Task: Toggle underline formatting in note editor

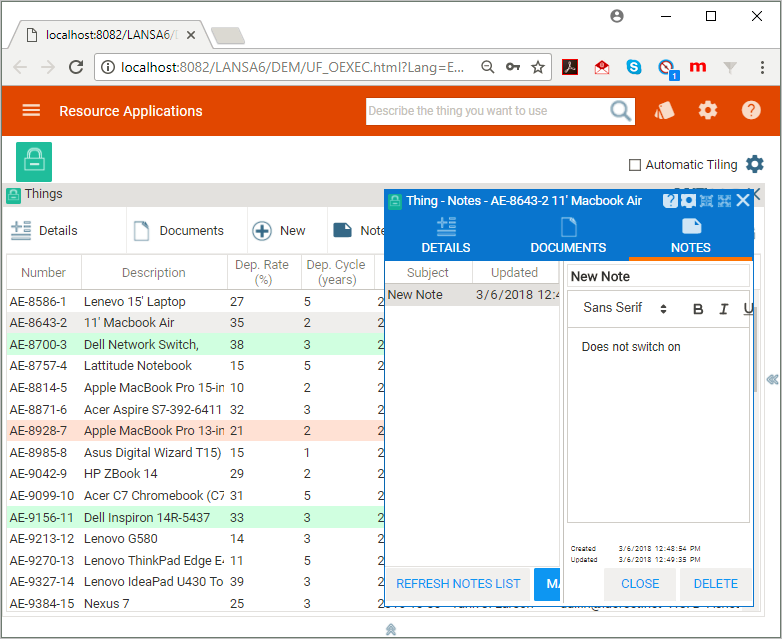Action: click(x=748, y=309)
